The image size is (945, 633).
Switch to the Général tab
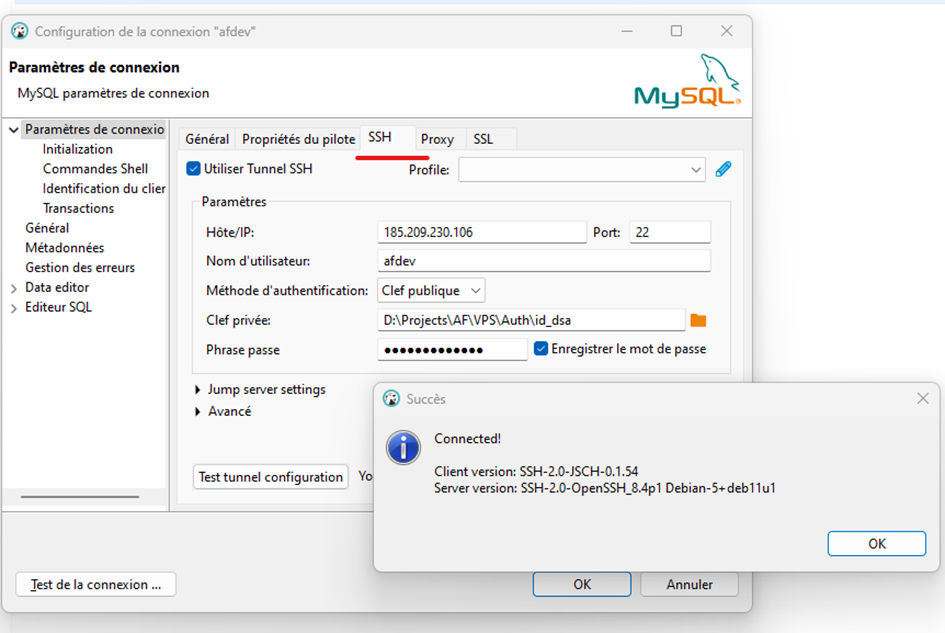(x=207, y=139)
